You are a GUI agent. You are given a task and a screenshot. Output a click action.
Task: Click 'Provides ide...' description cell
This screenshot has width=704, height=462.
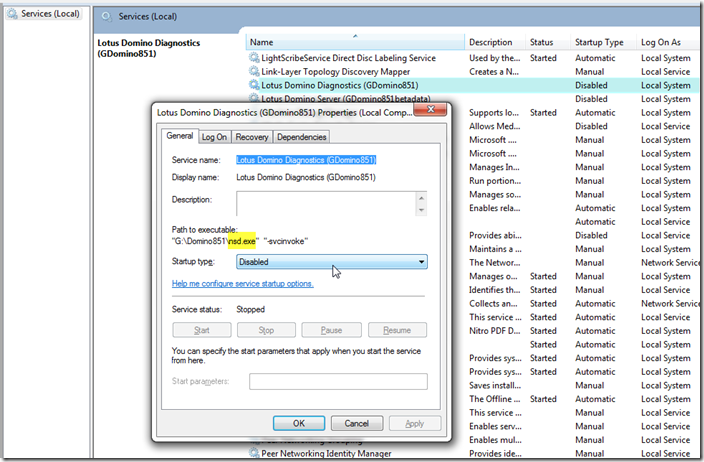tap(495, 453)
